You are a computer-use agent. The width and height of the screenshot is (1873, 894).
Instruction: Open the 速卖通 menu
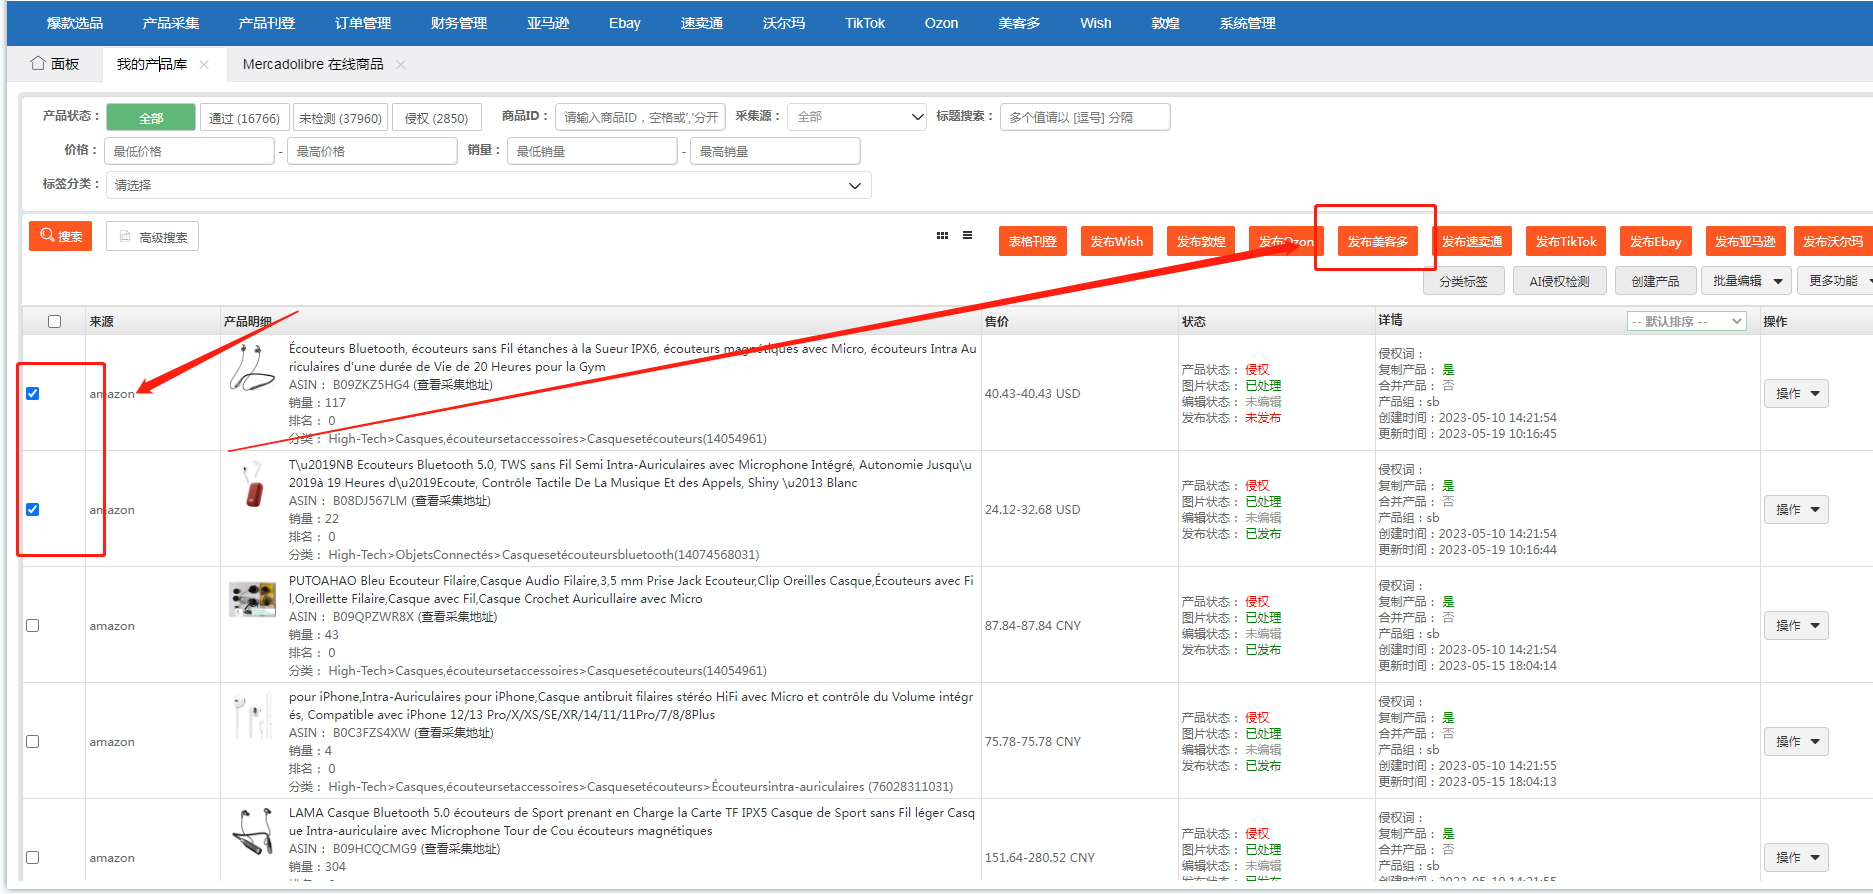click(702, 23)
